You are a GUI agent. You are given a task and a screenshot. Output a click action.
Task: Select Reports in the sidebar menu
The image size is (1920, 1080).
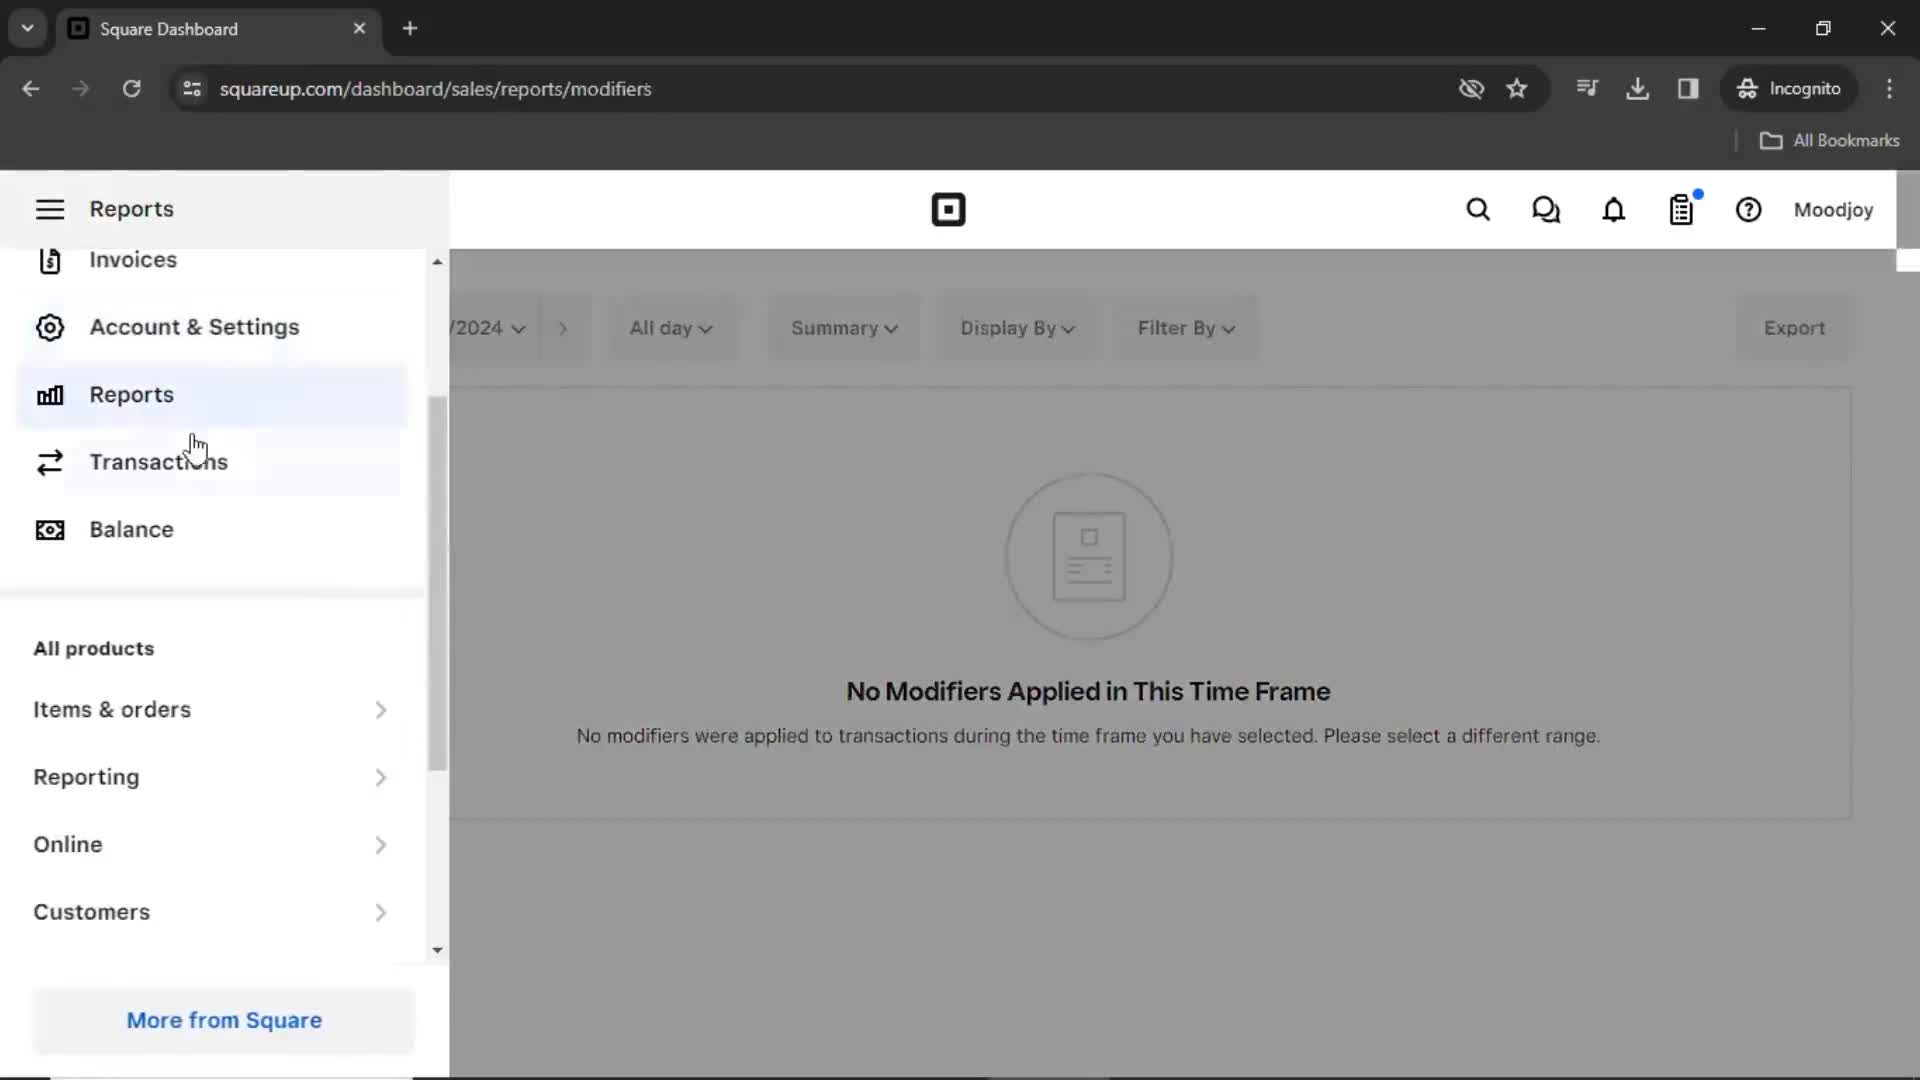131,394
